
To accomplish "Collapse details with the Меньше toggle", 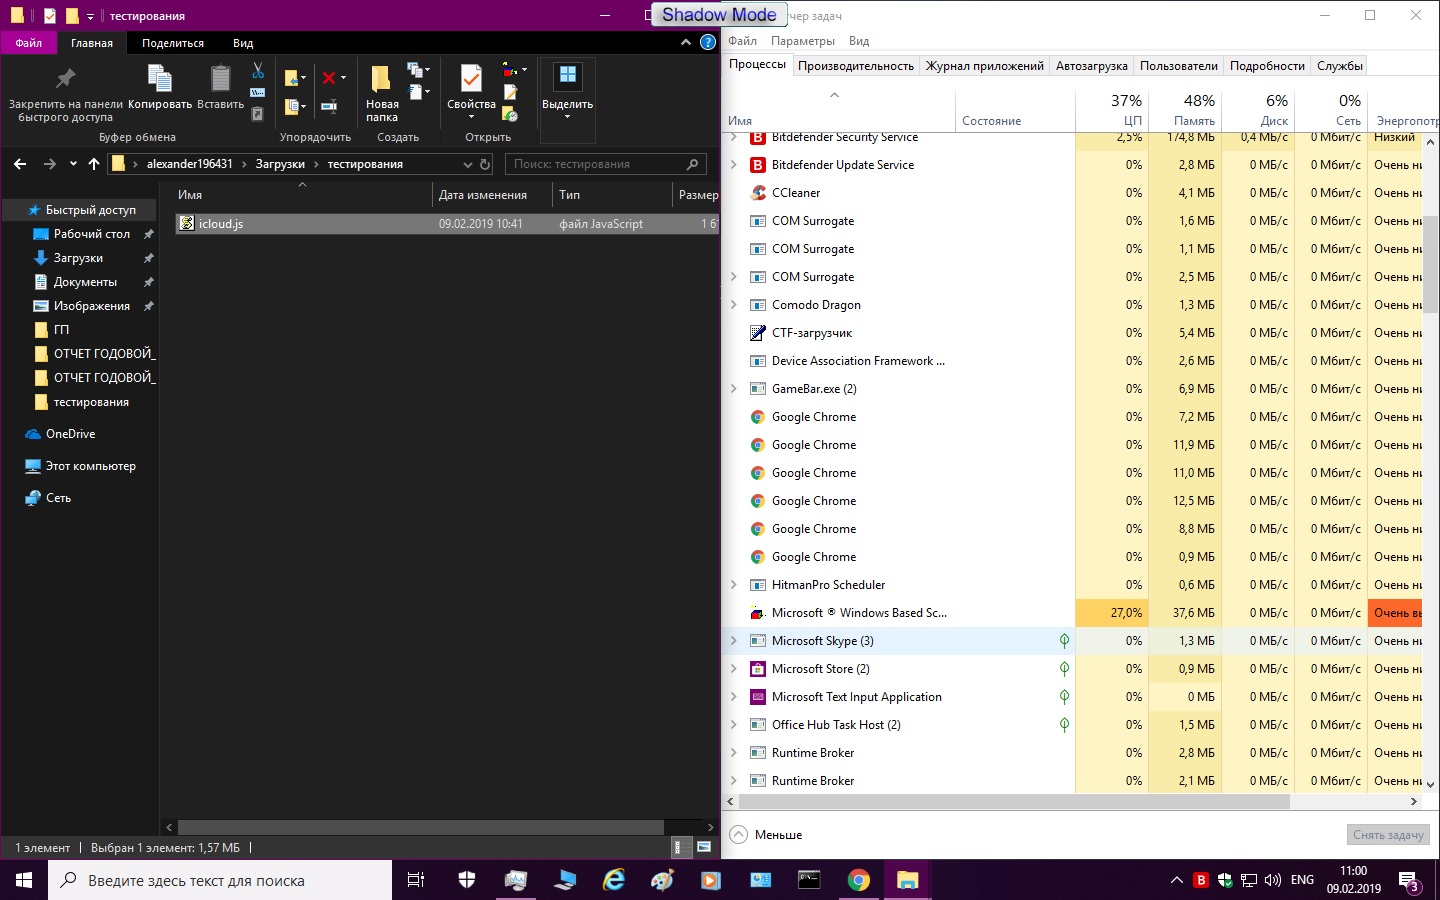I will (767, 835).
